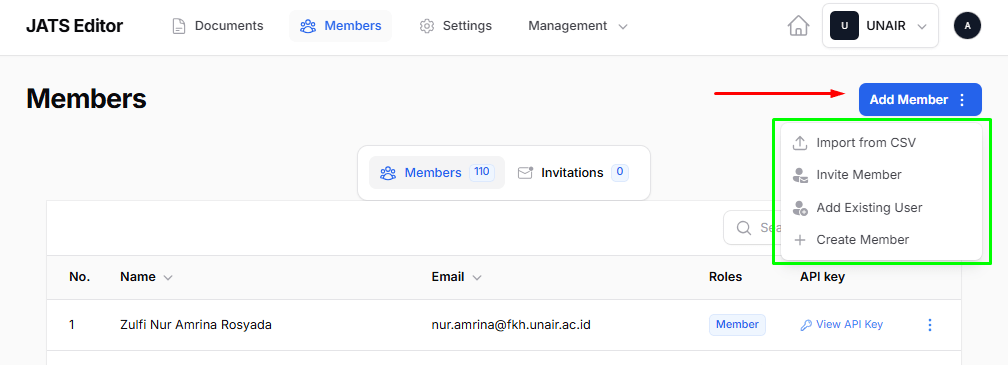This screenshot has height=365, width=1008.
Task: Click the key icon beside View API Key
Action: 806,325
